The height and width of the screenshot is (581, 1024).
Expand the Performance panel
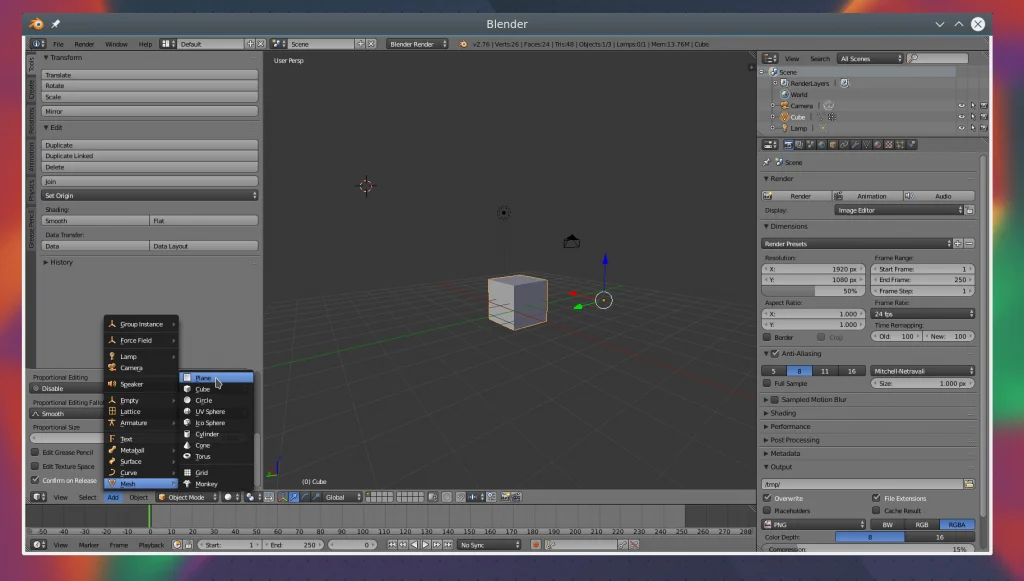(x=790, y=426)
